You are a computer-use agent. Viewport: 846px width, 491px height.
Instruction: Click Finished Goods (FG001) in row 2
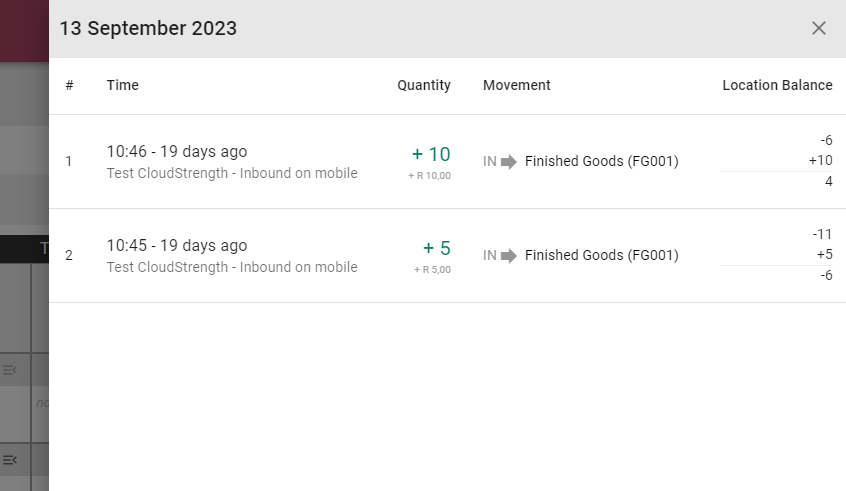point(602,255)
